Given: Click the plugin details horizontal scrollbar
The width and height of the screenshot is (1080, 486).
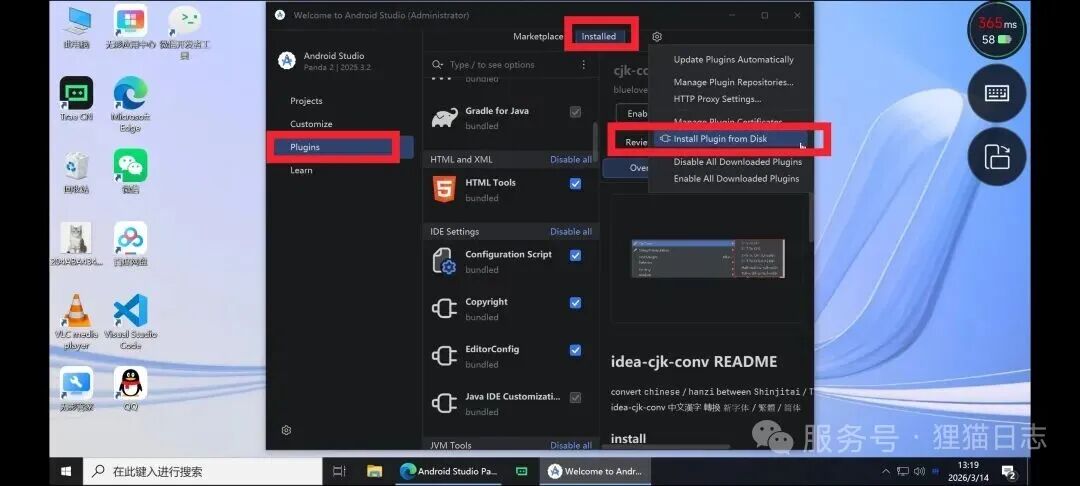Looking at the screenshot, I should [x=666, y=447].
